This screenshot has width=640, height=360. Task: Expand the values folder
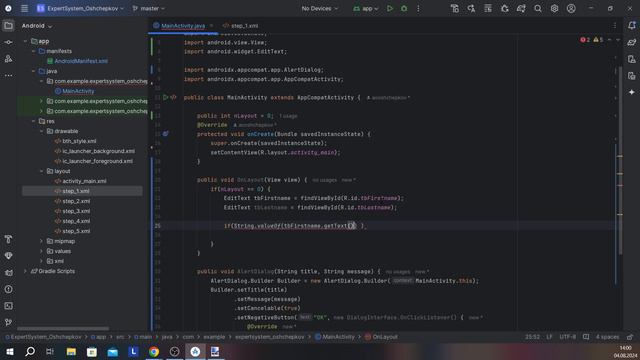(41, 251)
